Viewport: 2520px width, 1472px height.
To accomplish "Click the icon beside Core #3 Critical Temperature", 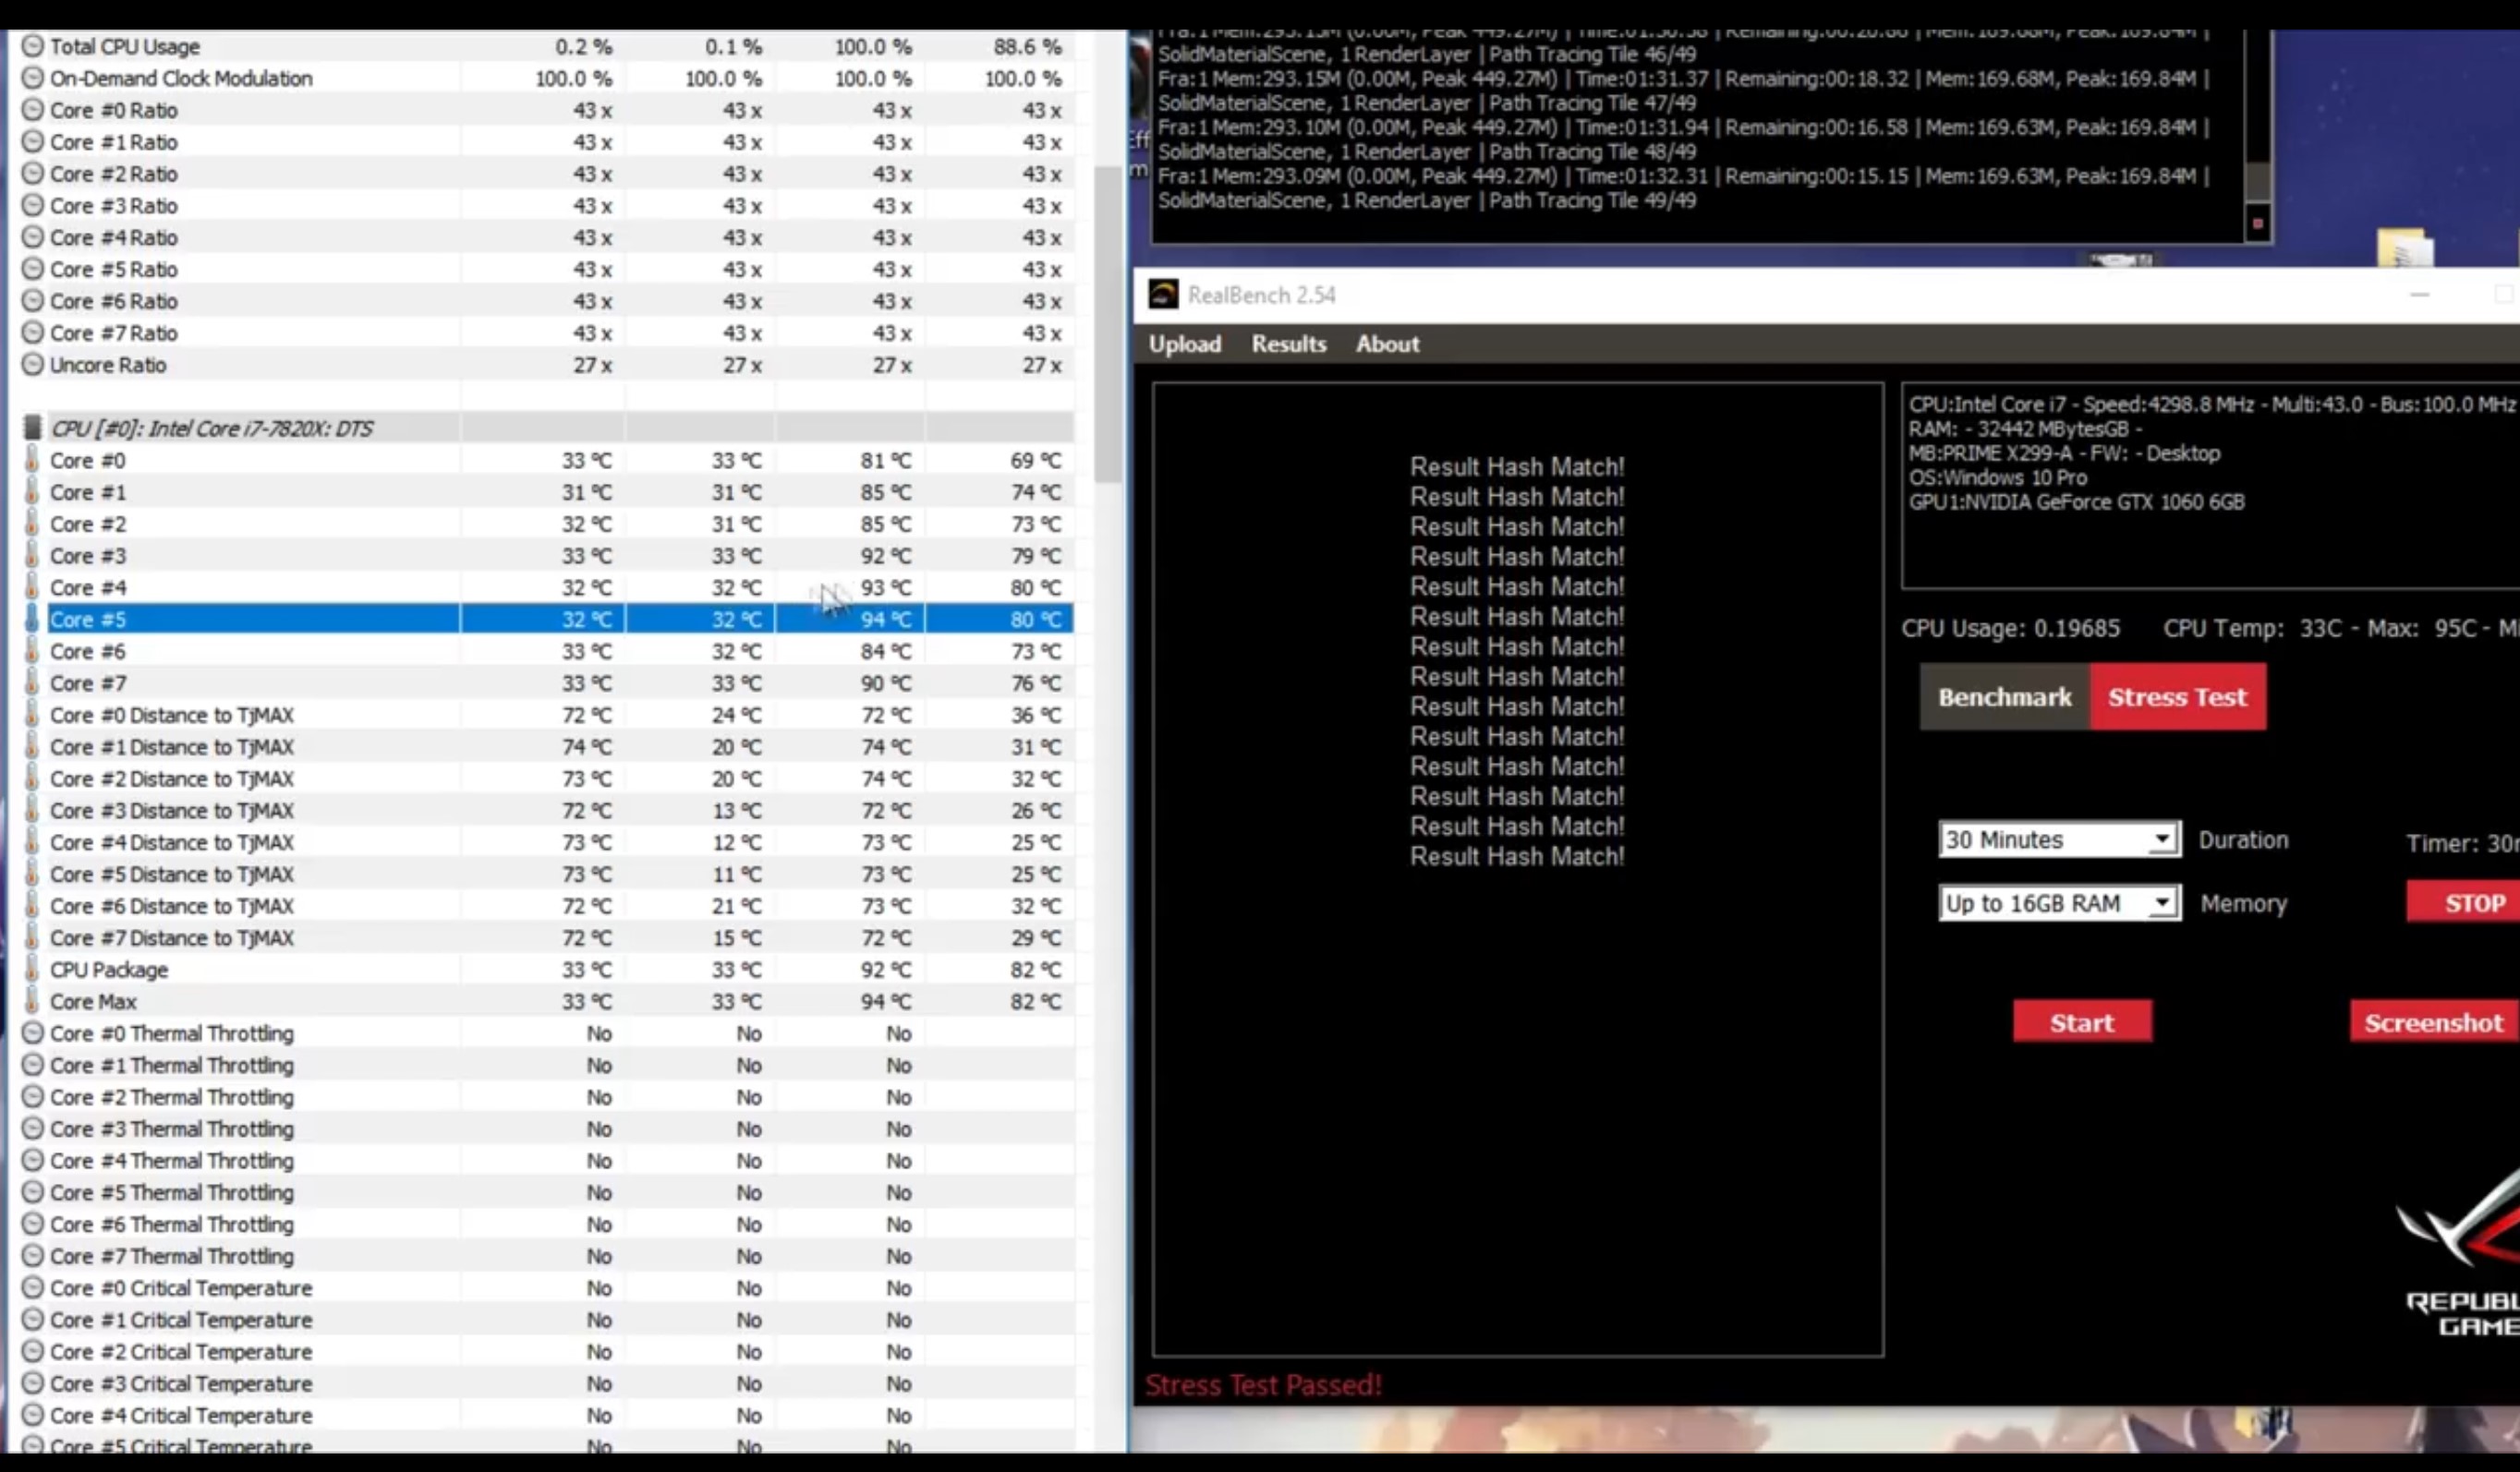I will [x=32, y=1383].
